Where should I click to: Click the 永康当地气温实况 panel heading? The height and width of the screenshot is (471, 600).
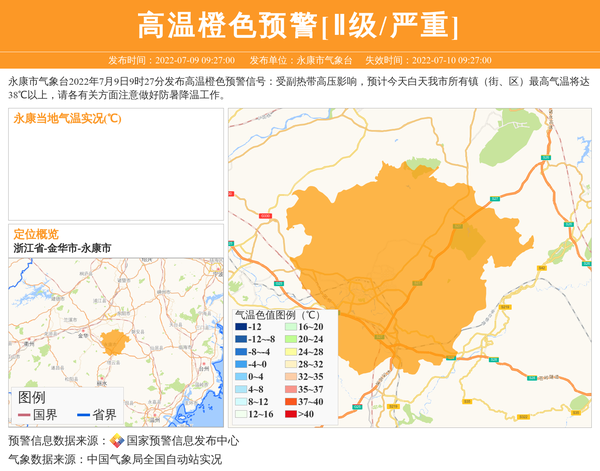(x=66, y=119)
